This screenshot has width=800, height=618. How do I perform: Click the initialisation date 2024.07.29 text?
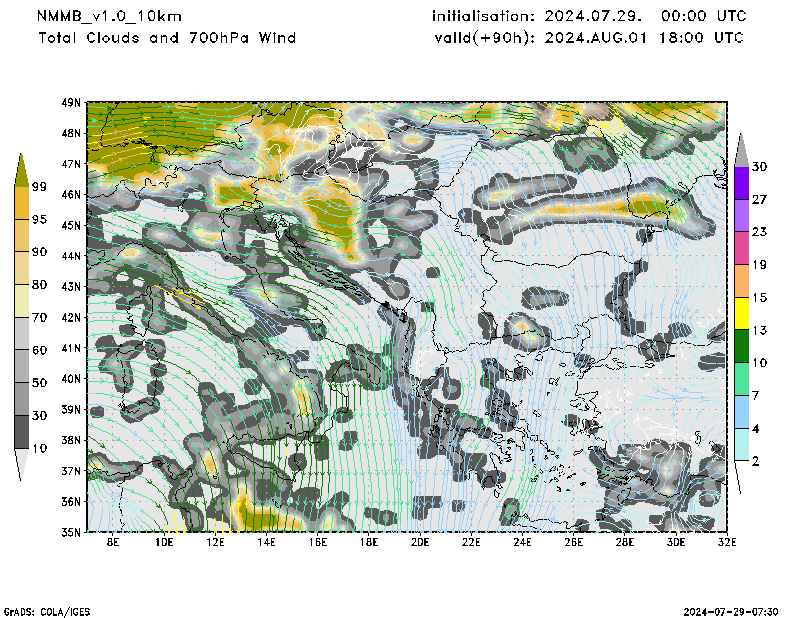coord(588,17)
